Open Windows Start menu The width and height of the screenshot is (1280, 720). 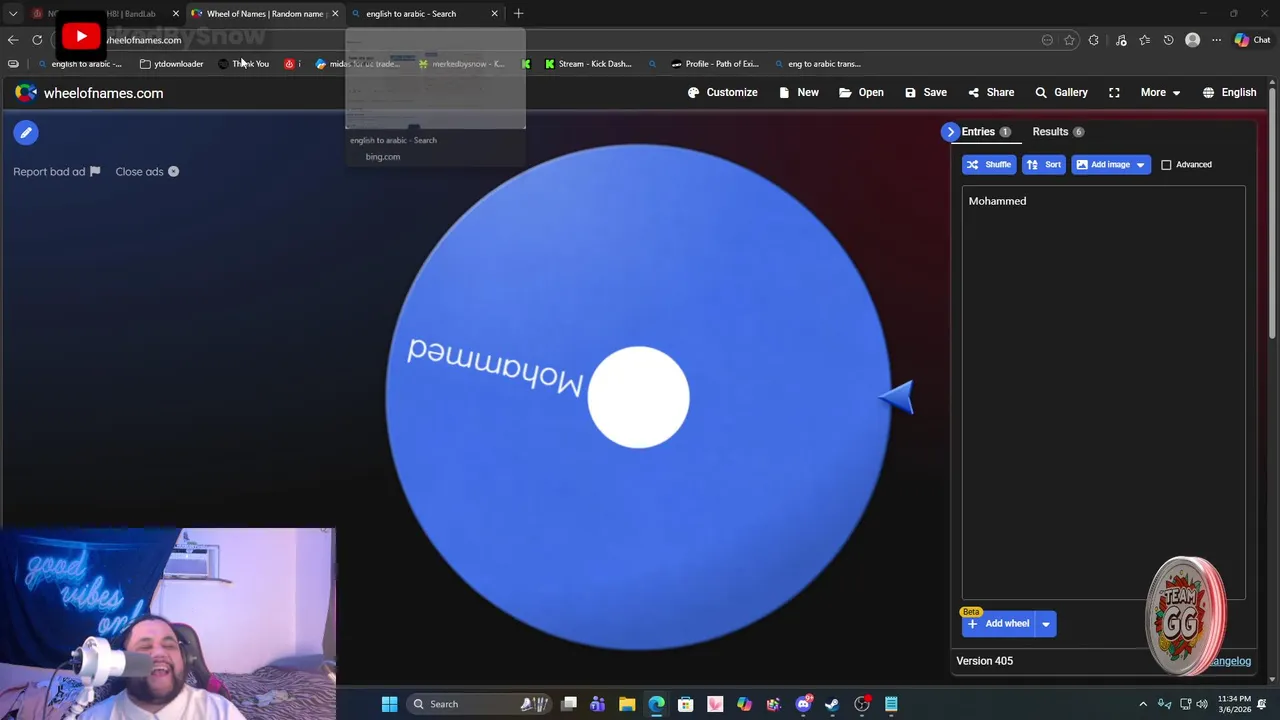point(389,704)
